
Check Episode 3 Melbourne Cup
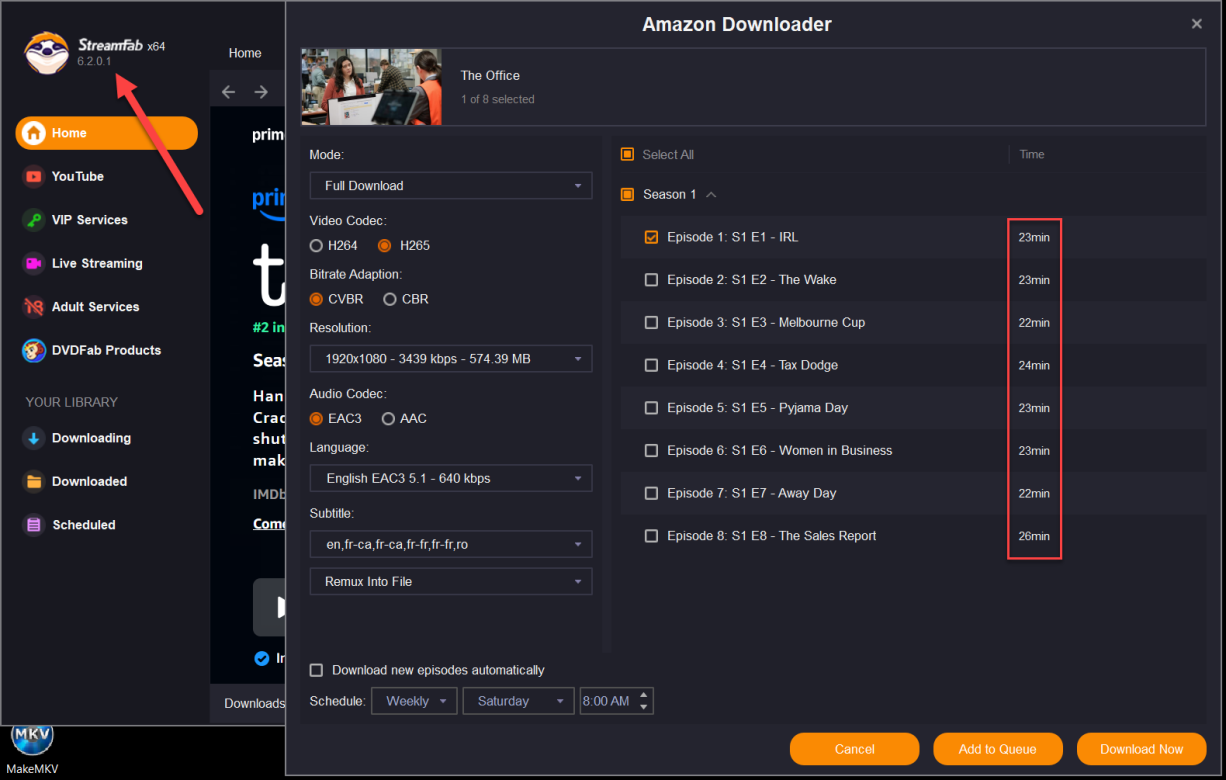[x=651, y=322]
